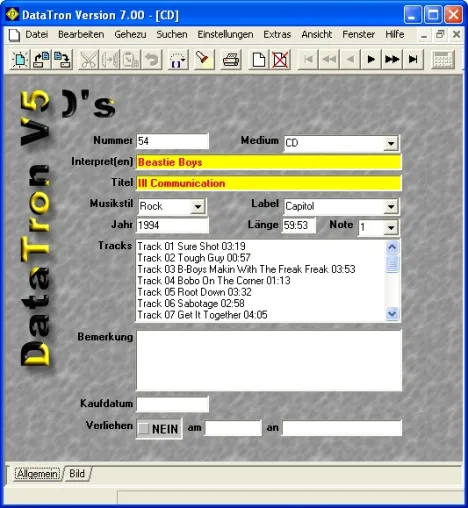
Task: Expand the Musikstil Rock dropdown
Action: (198, 207)
